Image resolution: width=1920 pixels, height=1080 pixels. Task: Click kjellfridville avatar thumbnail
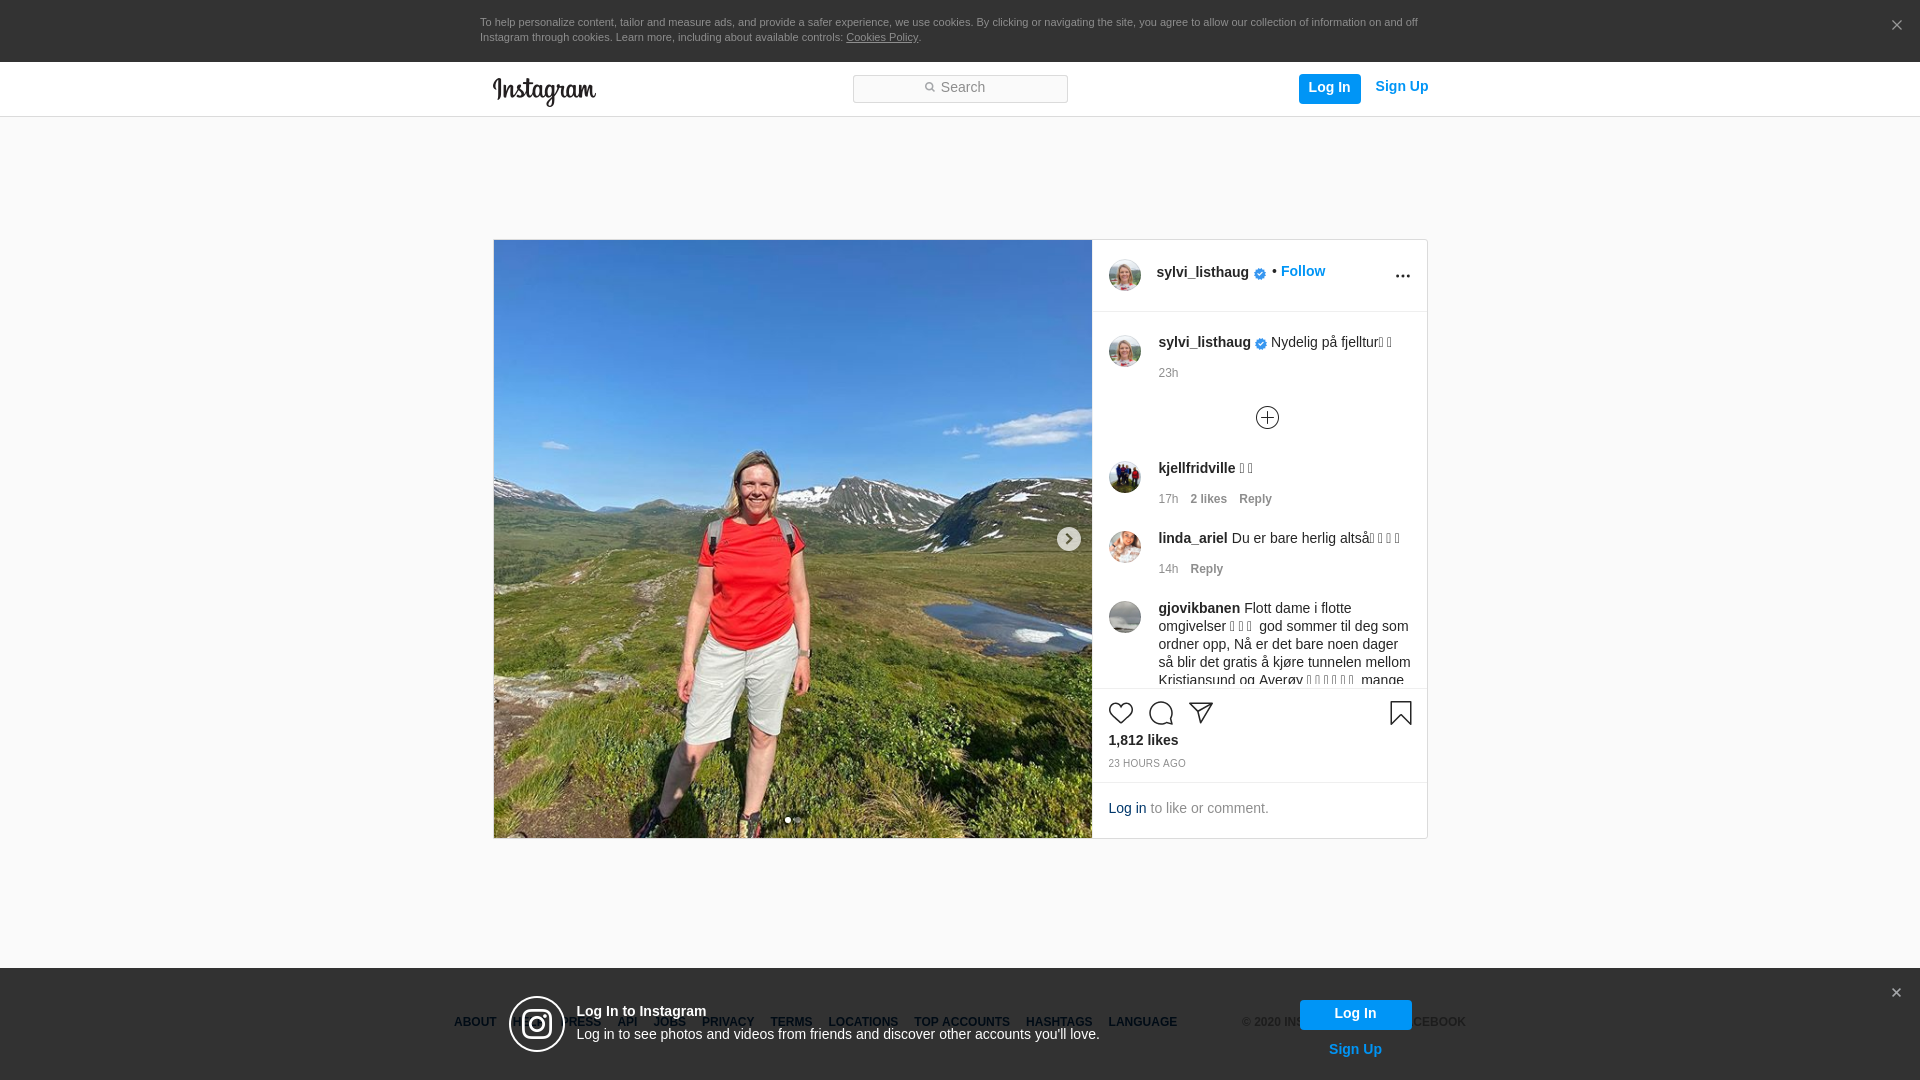[x=1124, y=477]
